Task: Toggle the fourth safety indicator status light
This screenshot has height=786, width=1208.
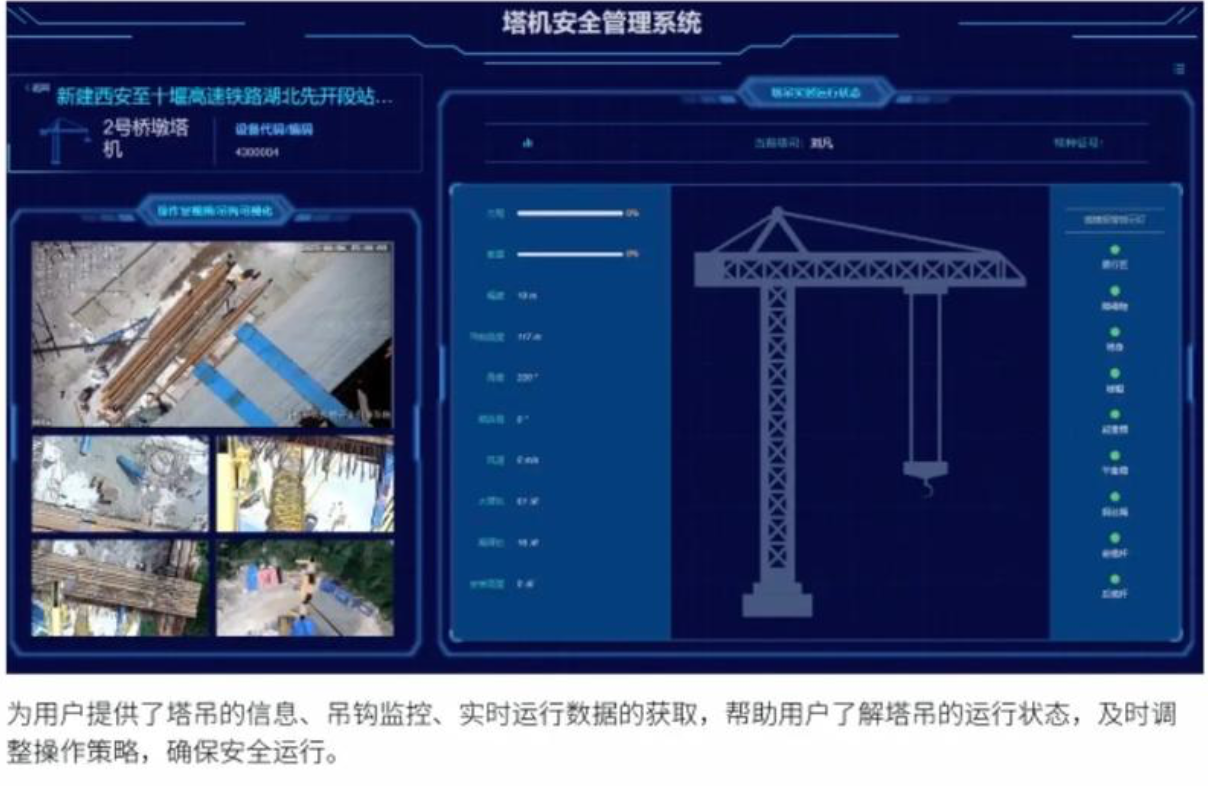Action: click(x=1114, y=372)
